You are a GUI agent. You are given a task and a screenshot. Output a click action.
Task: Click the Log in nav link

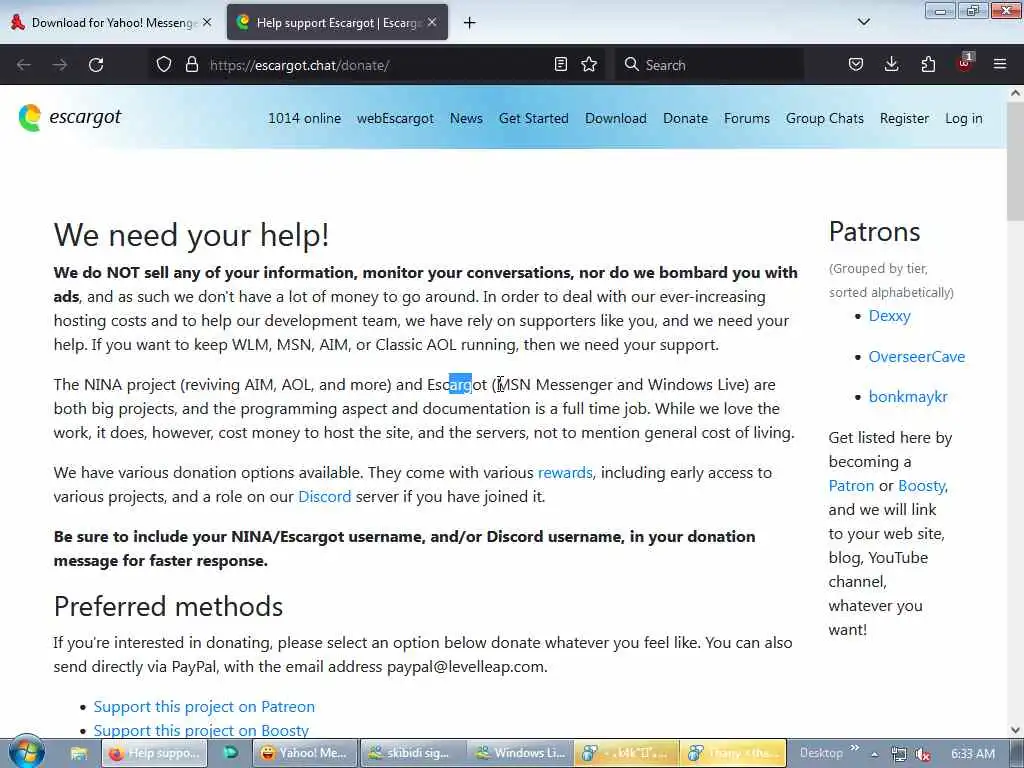point(964,118)
